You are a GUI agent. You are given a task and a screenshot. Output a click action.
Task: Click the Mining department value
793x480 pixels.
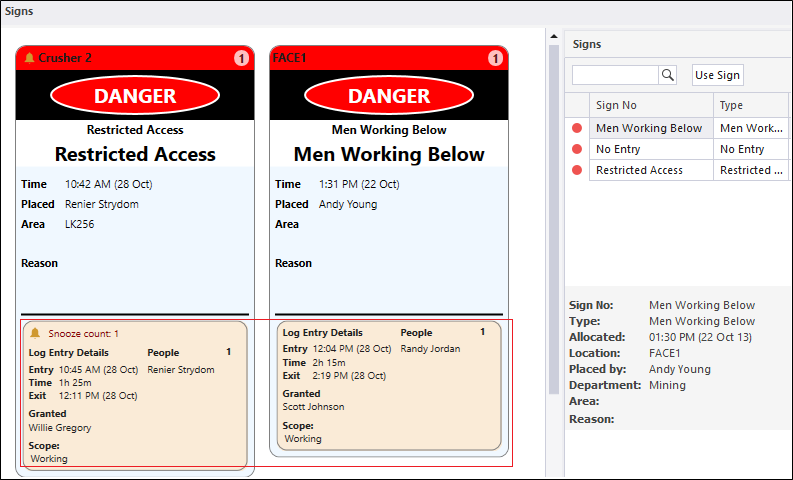pos(668,385)
